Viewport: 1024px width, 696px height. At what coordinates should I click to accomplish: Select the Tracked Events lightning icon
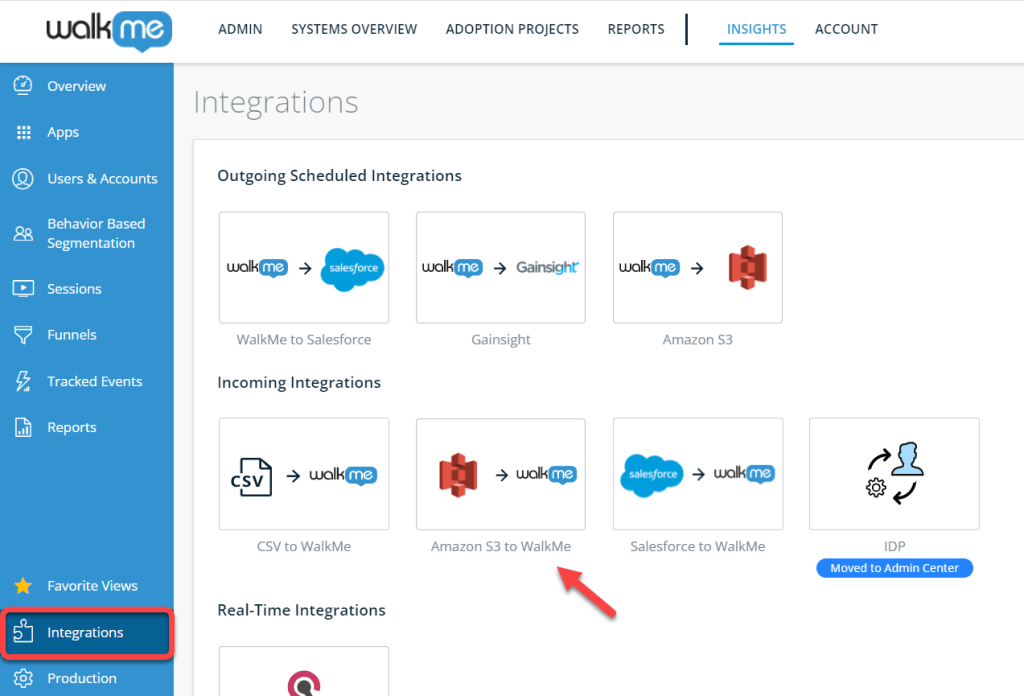23,381
